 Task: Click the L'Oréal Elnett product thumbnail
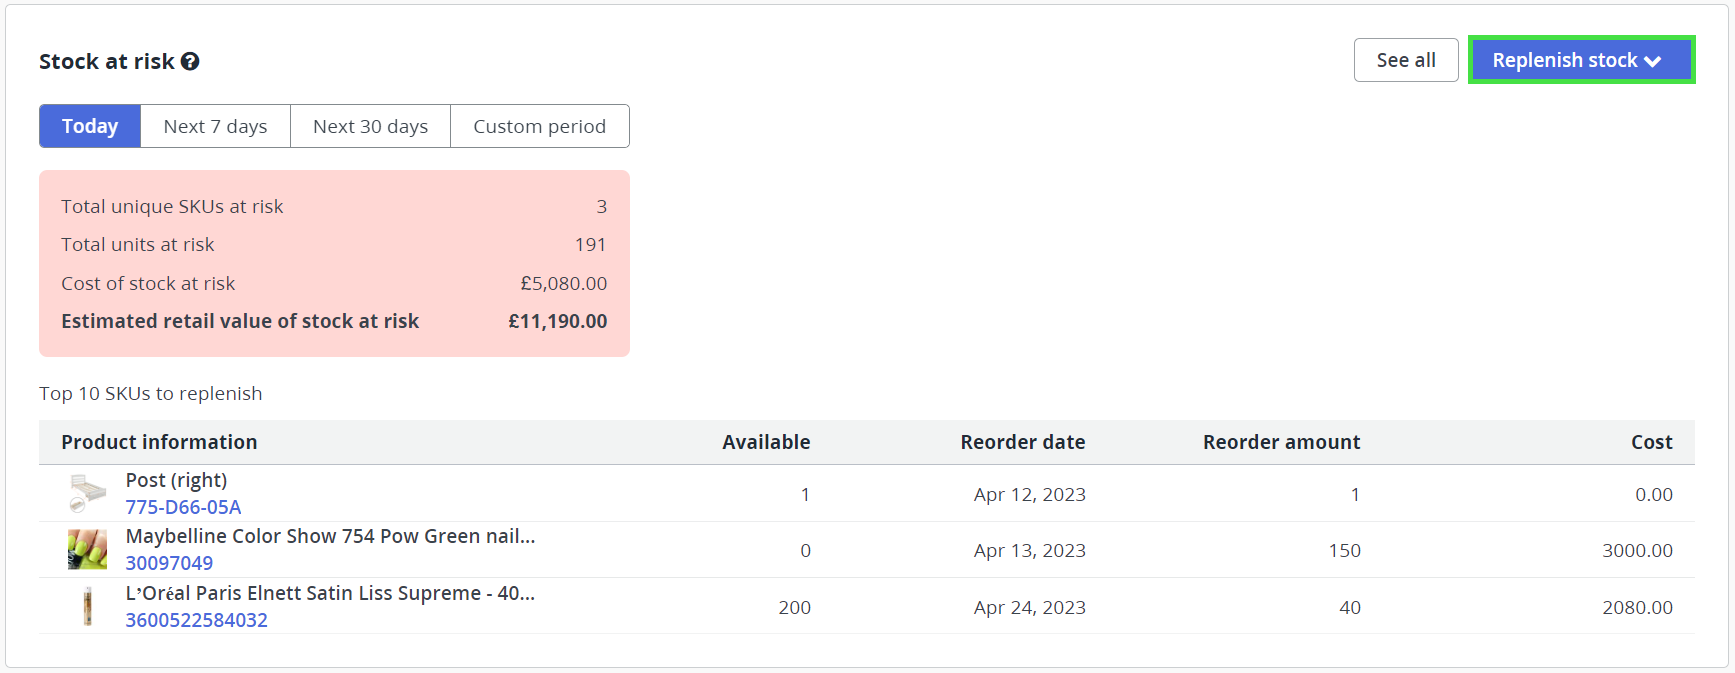[88, 606]
